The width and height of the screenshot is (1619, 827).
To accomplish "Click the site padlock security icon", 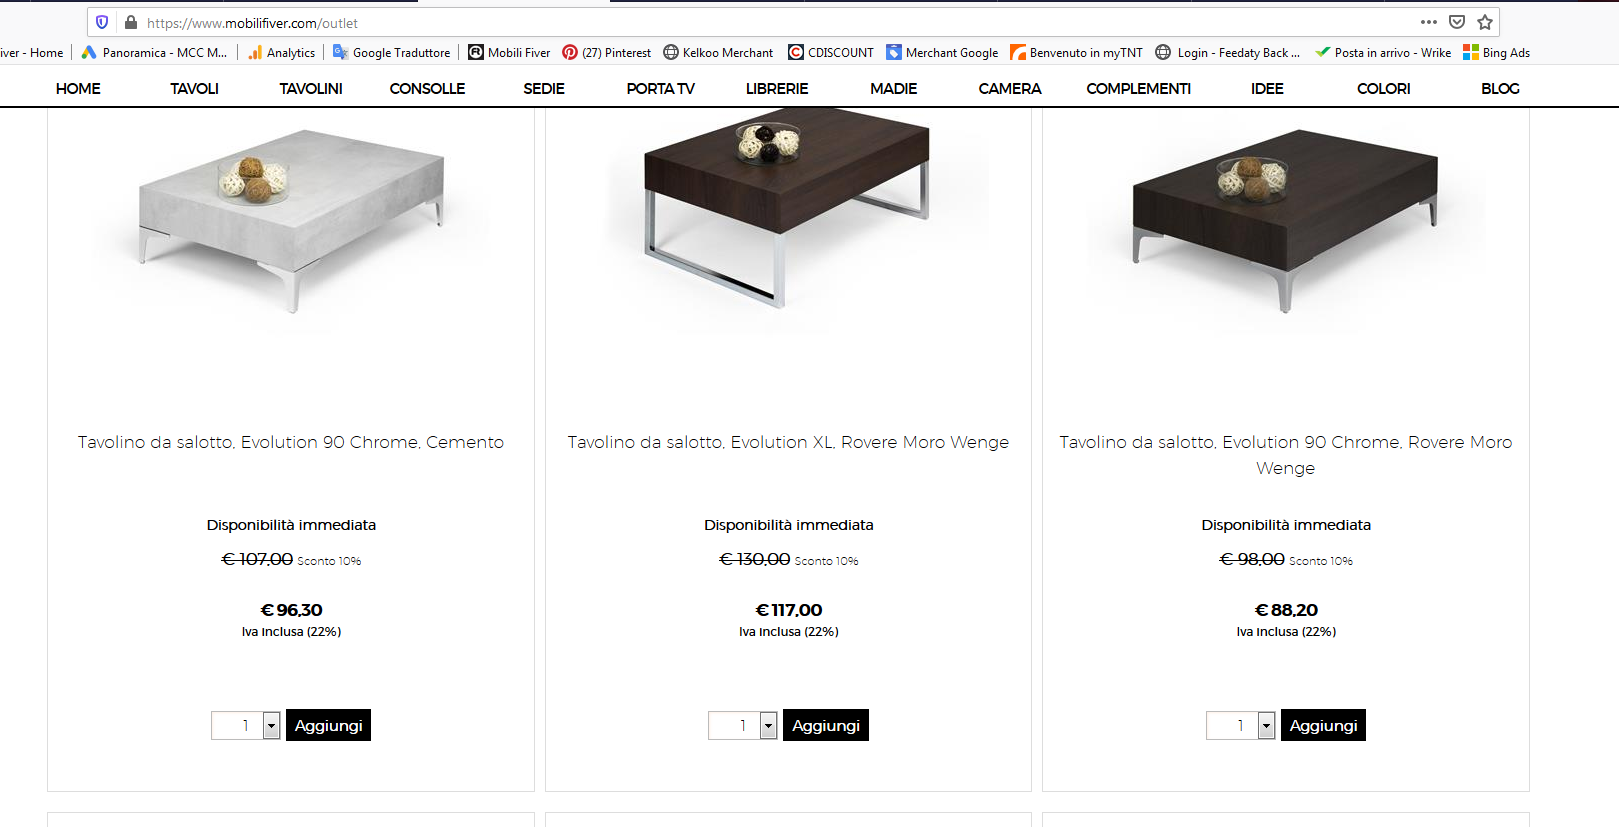I will (x=131, y=22).
